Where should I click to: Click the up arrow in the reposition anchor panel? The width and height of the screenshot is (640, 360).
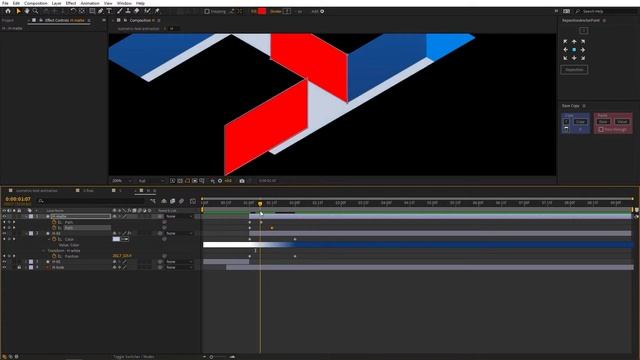coord(574,41)
